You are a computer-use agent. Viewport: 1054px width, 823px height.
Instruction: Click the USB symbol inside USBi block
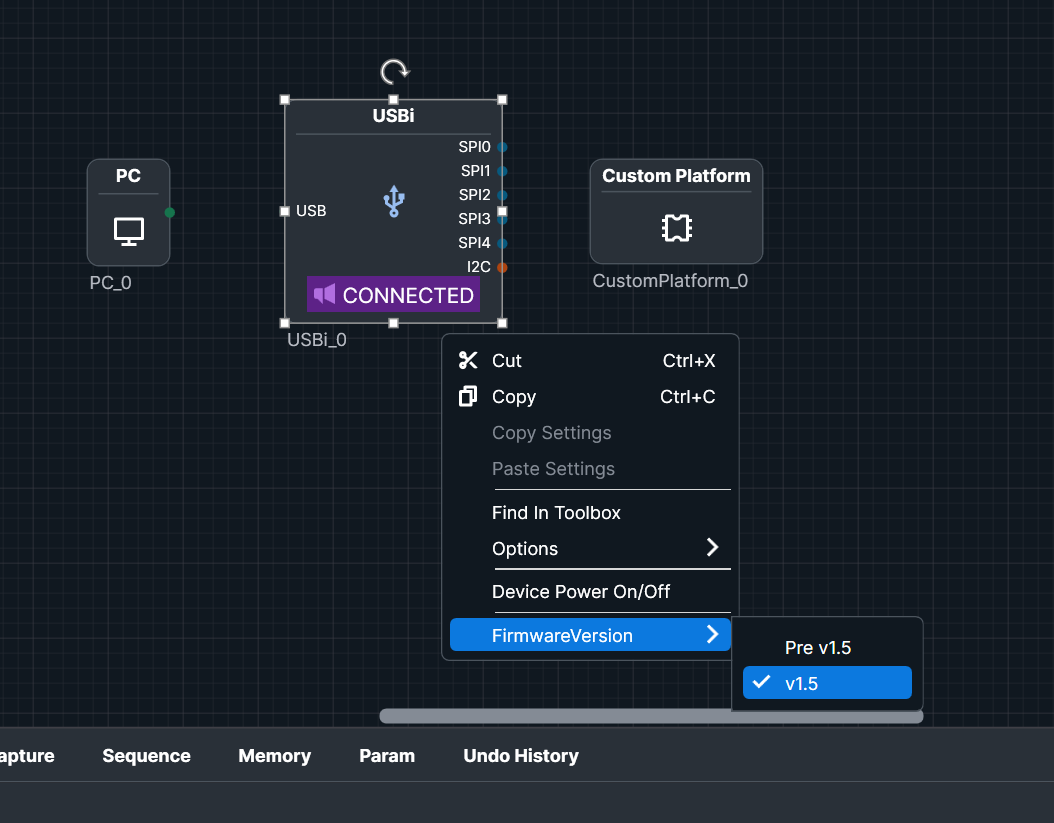pos(394,202)
